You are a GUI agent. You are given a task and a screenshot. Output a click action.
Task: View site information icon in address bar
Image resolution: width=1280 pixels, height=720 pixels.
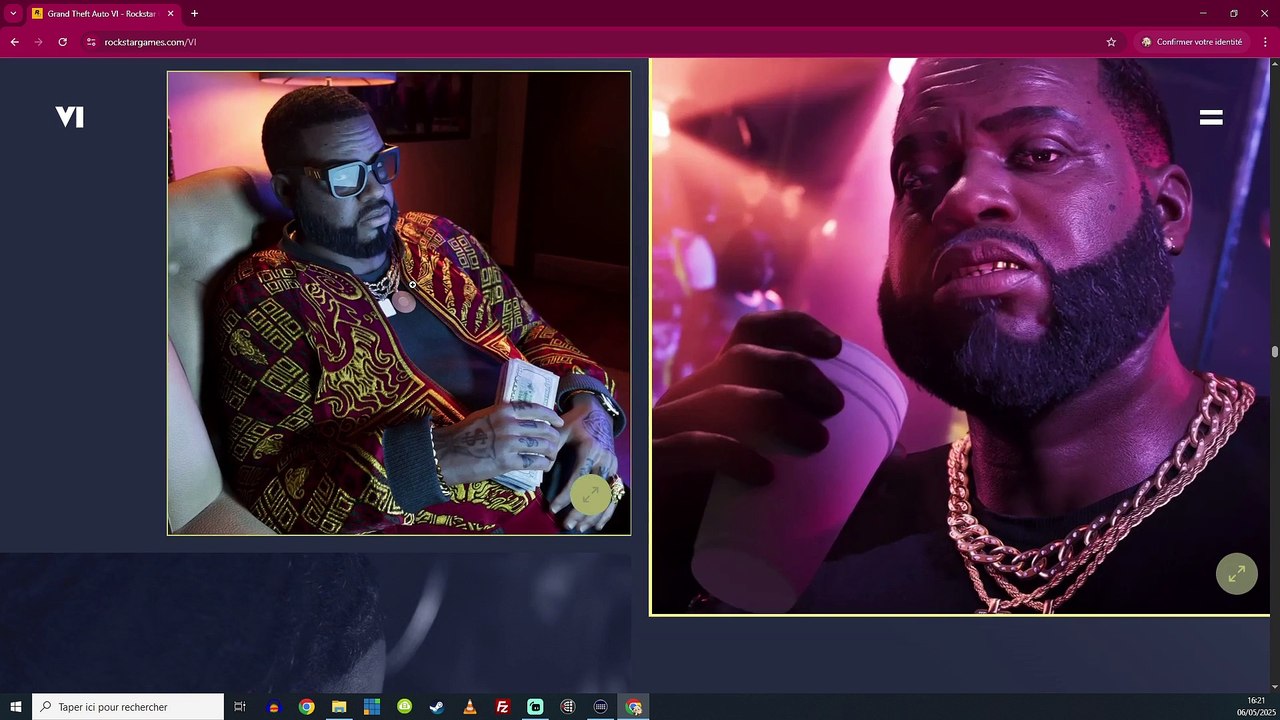click(90, 42)
